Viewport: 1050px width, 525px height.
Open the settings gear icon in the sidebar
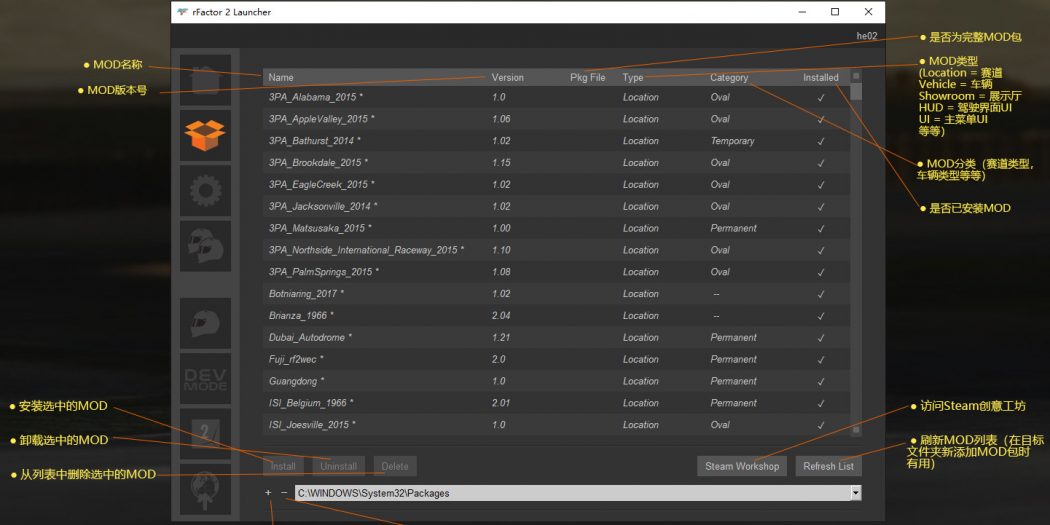pos(206,191)
